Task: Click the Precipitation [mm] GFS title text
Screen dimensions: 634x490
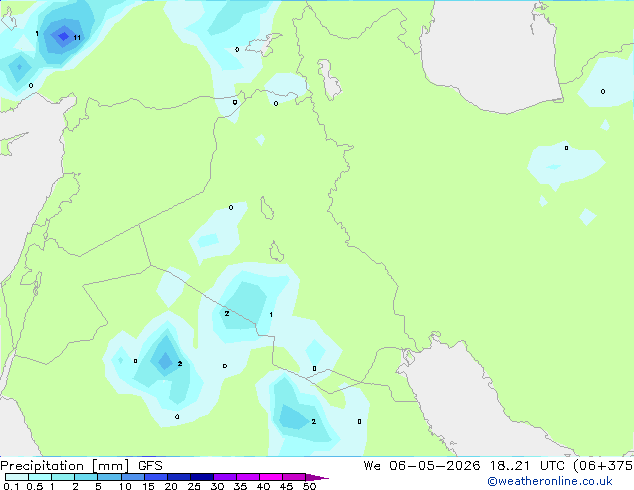Action: coord(81,466)
